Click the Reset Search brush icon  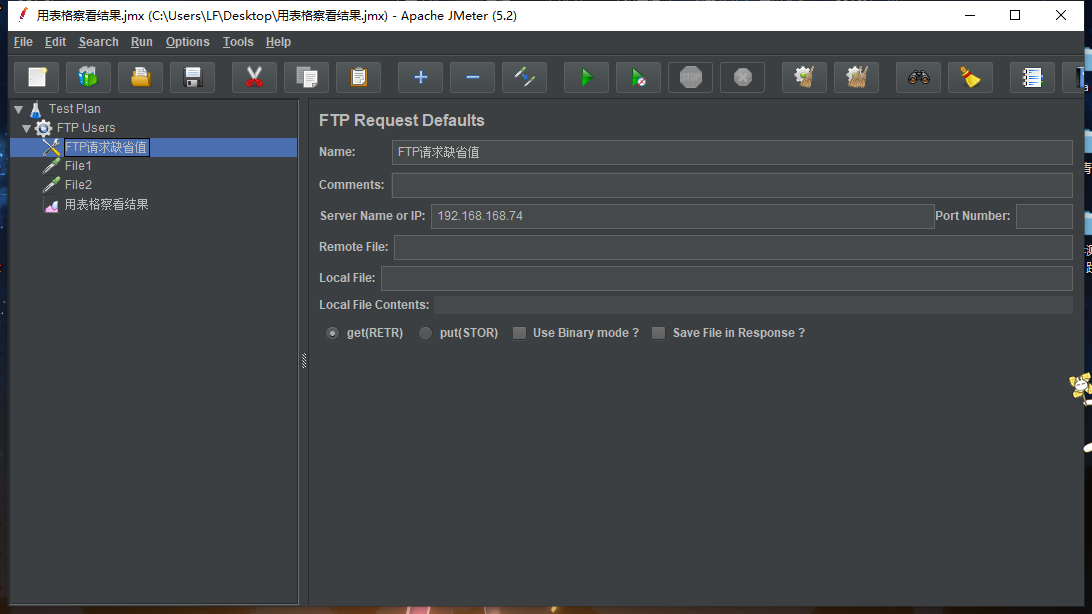pyautogui.click(x=970, y=77)
